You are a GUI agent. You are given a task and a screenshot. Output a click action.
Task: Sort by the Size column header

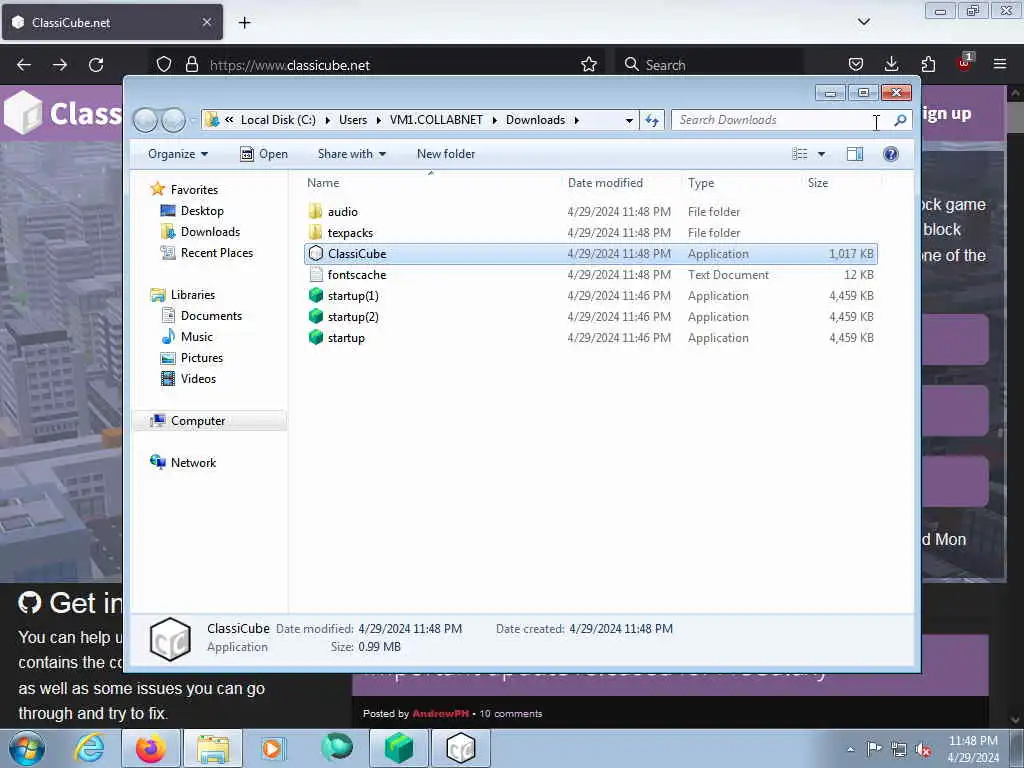[x=818, y=183]
